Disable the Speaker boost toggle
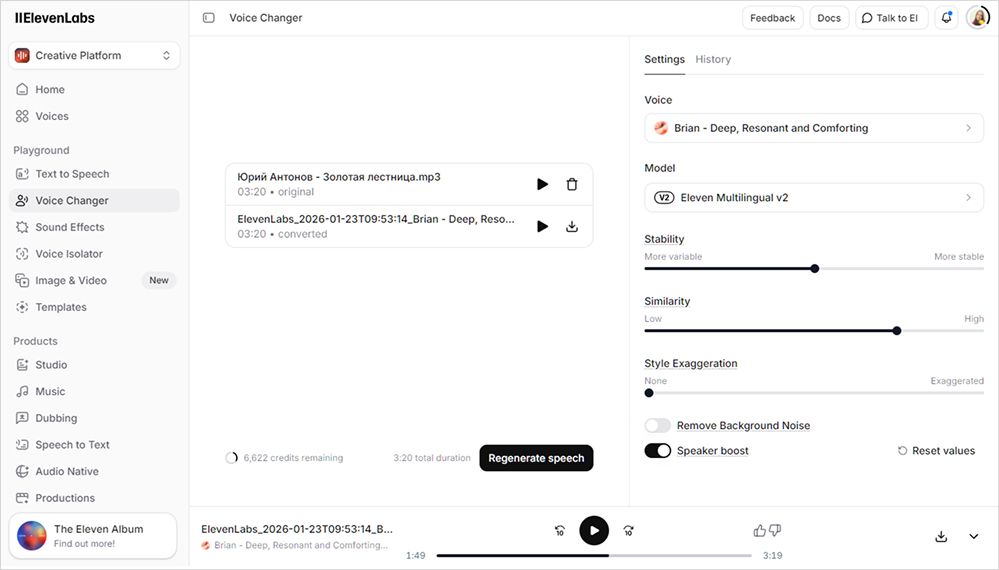The width and height of the screenshot is (999, 570). click(657, 451)
